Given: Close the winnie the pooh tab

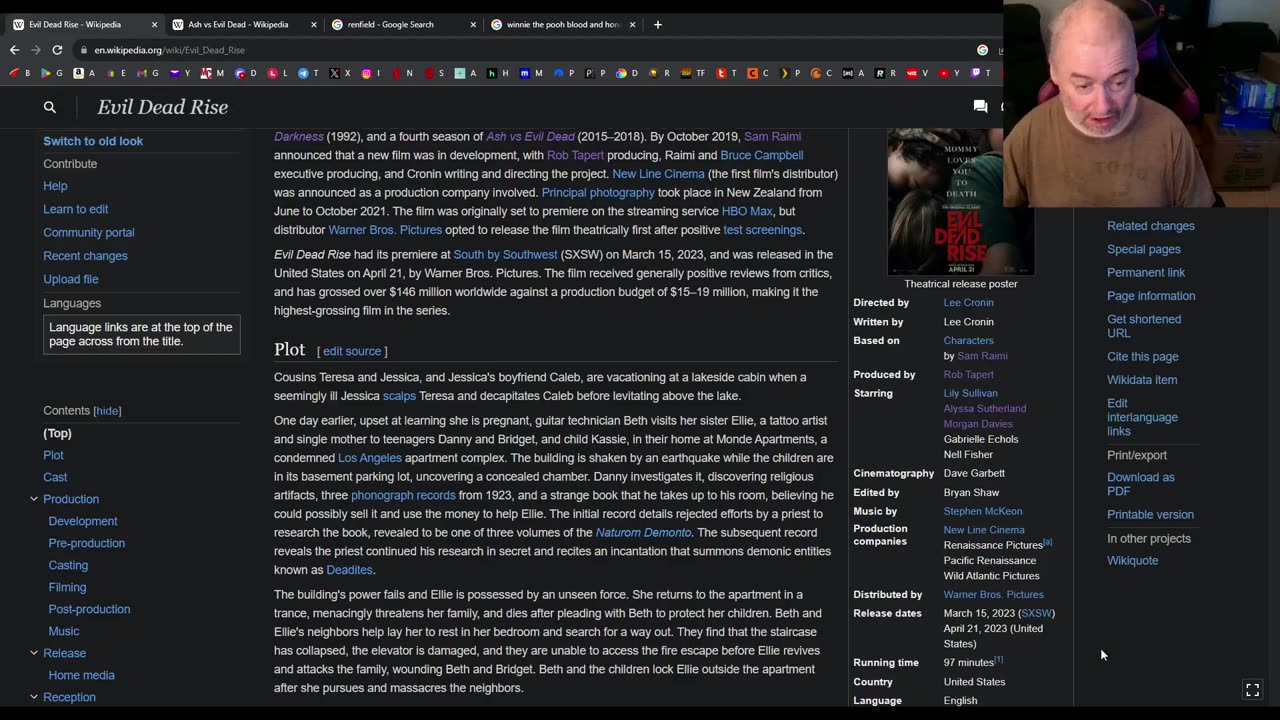Looking at the screenshot, I should (632, 24).
